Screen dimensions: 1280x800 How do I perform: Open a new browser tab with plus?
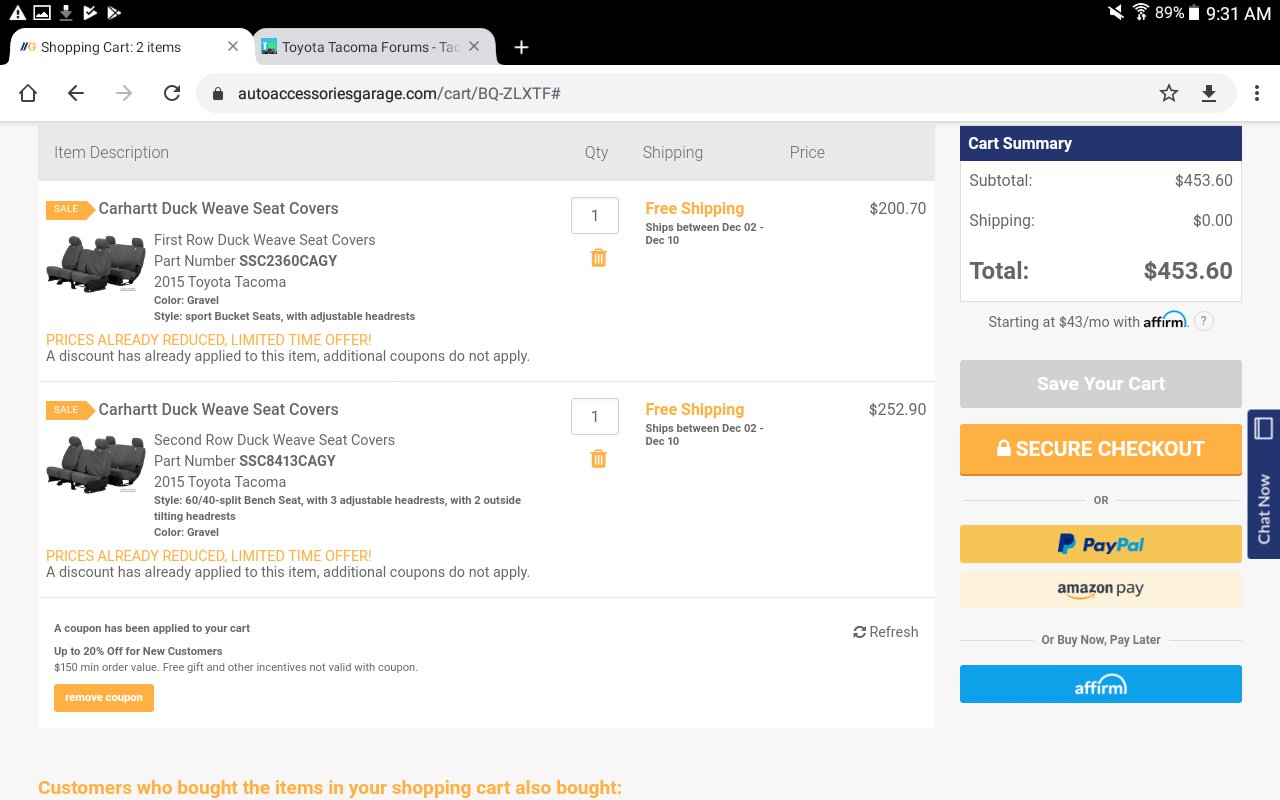coord(521,47)
